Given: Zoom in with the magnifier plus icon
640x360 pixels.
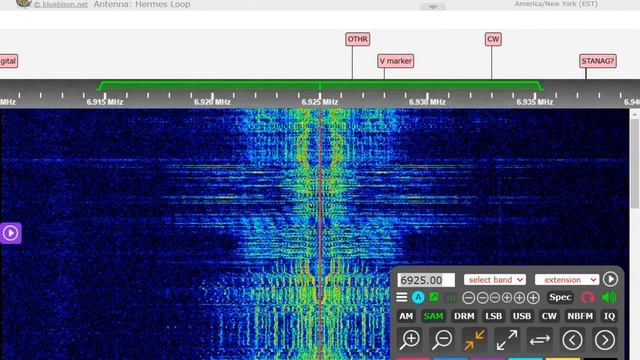Looking at the screenshot, I should click(x=409, y=340).
